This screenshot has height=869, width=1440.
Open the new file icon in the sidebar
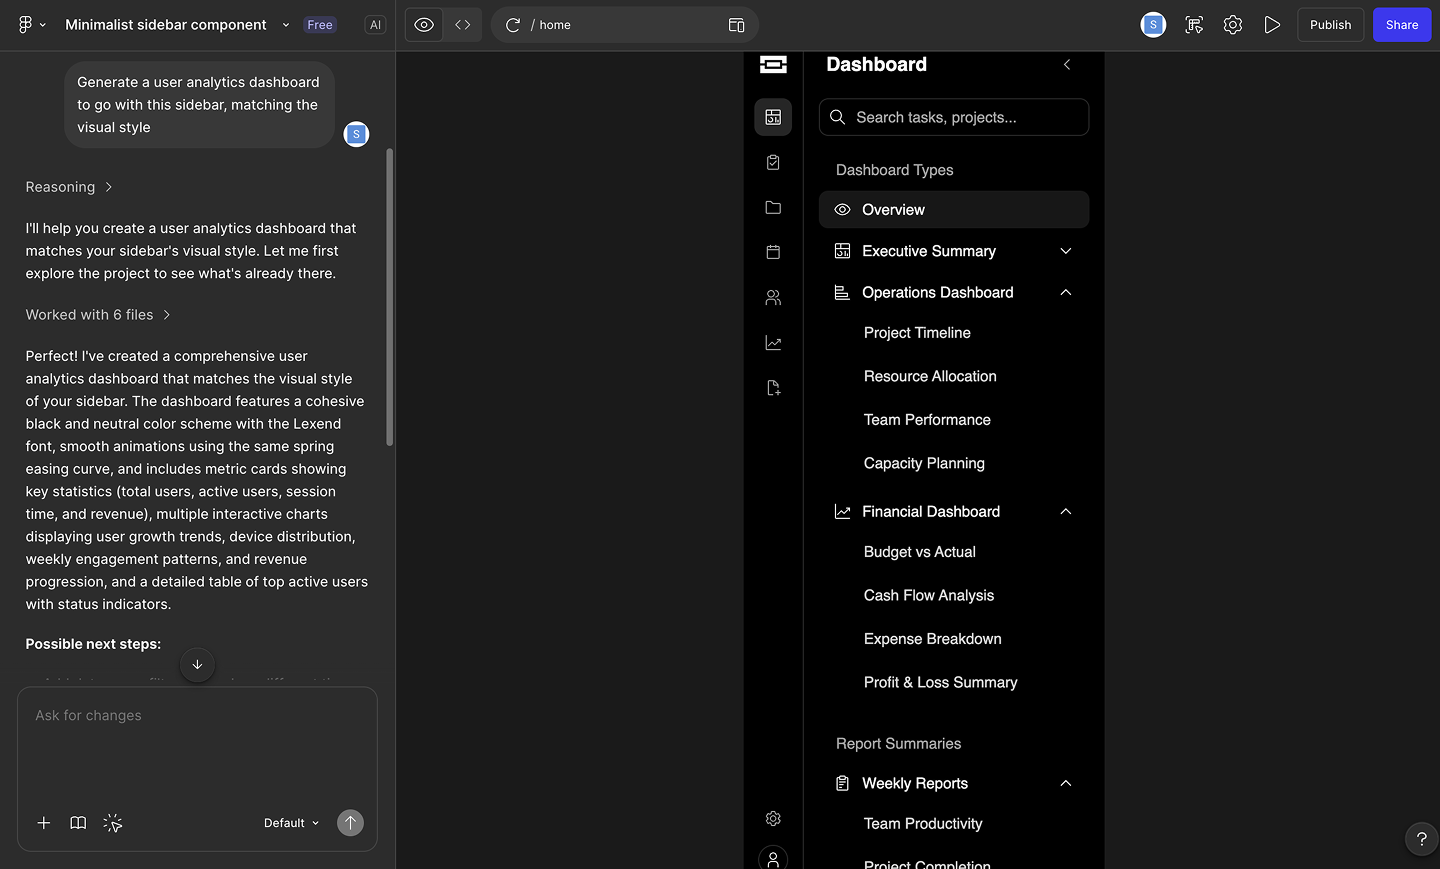tap(772, 387)
